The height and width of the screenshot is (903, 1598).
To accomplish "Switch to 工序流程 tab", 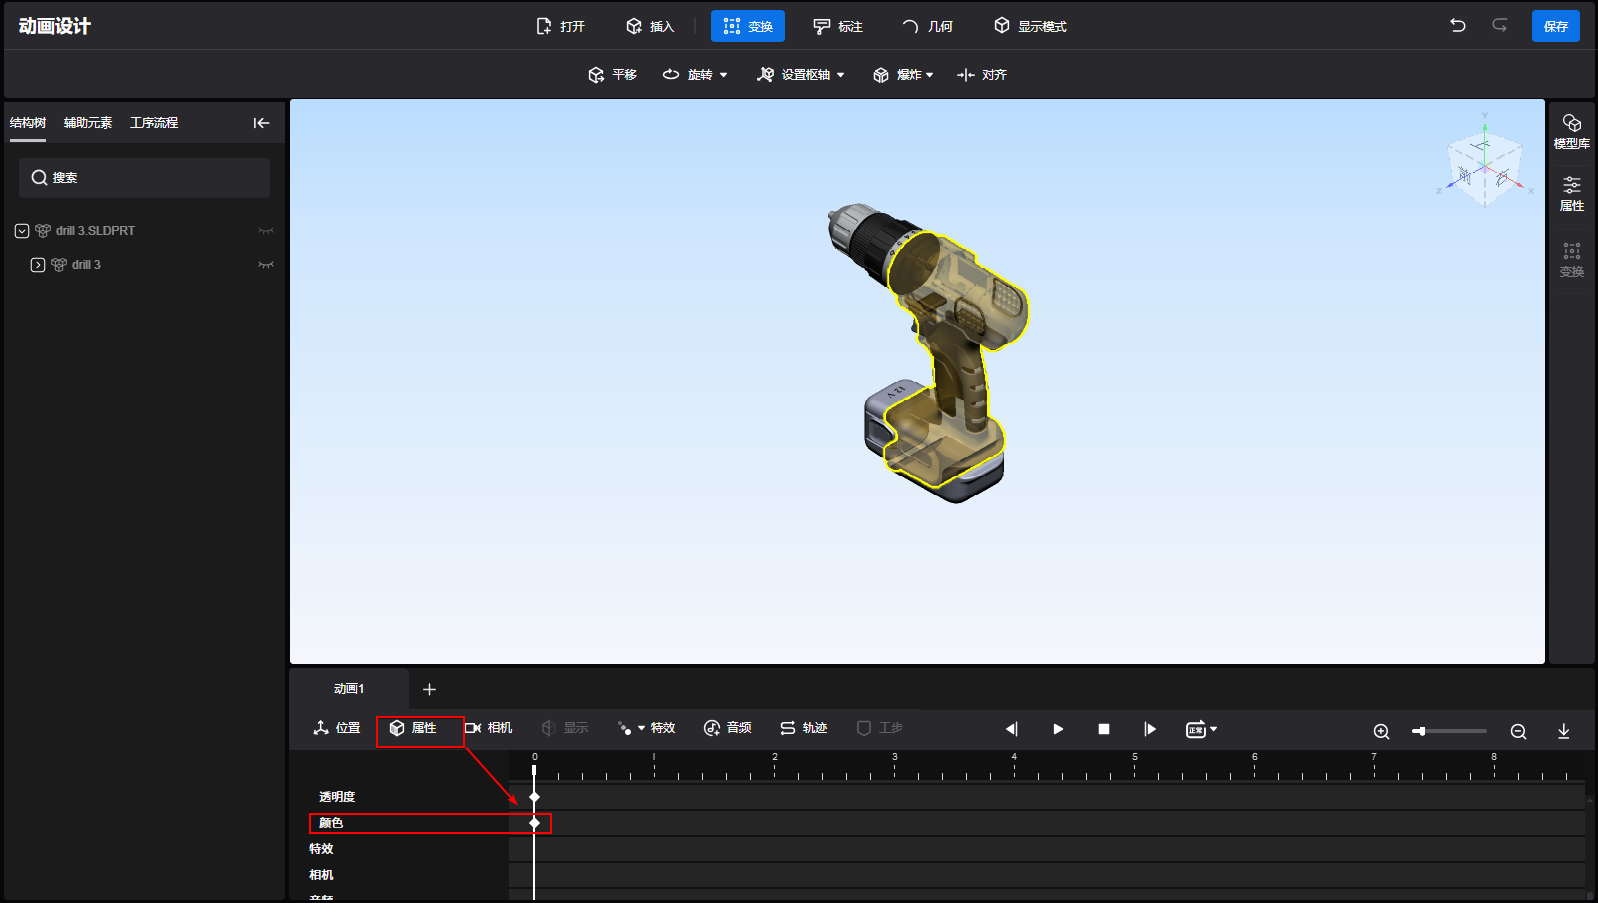I will (154, 123).
